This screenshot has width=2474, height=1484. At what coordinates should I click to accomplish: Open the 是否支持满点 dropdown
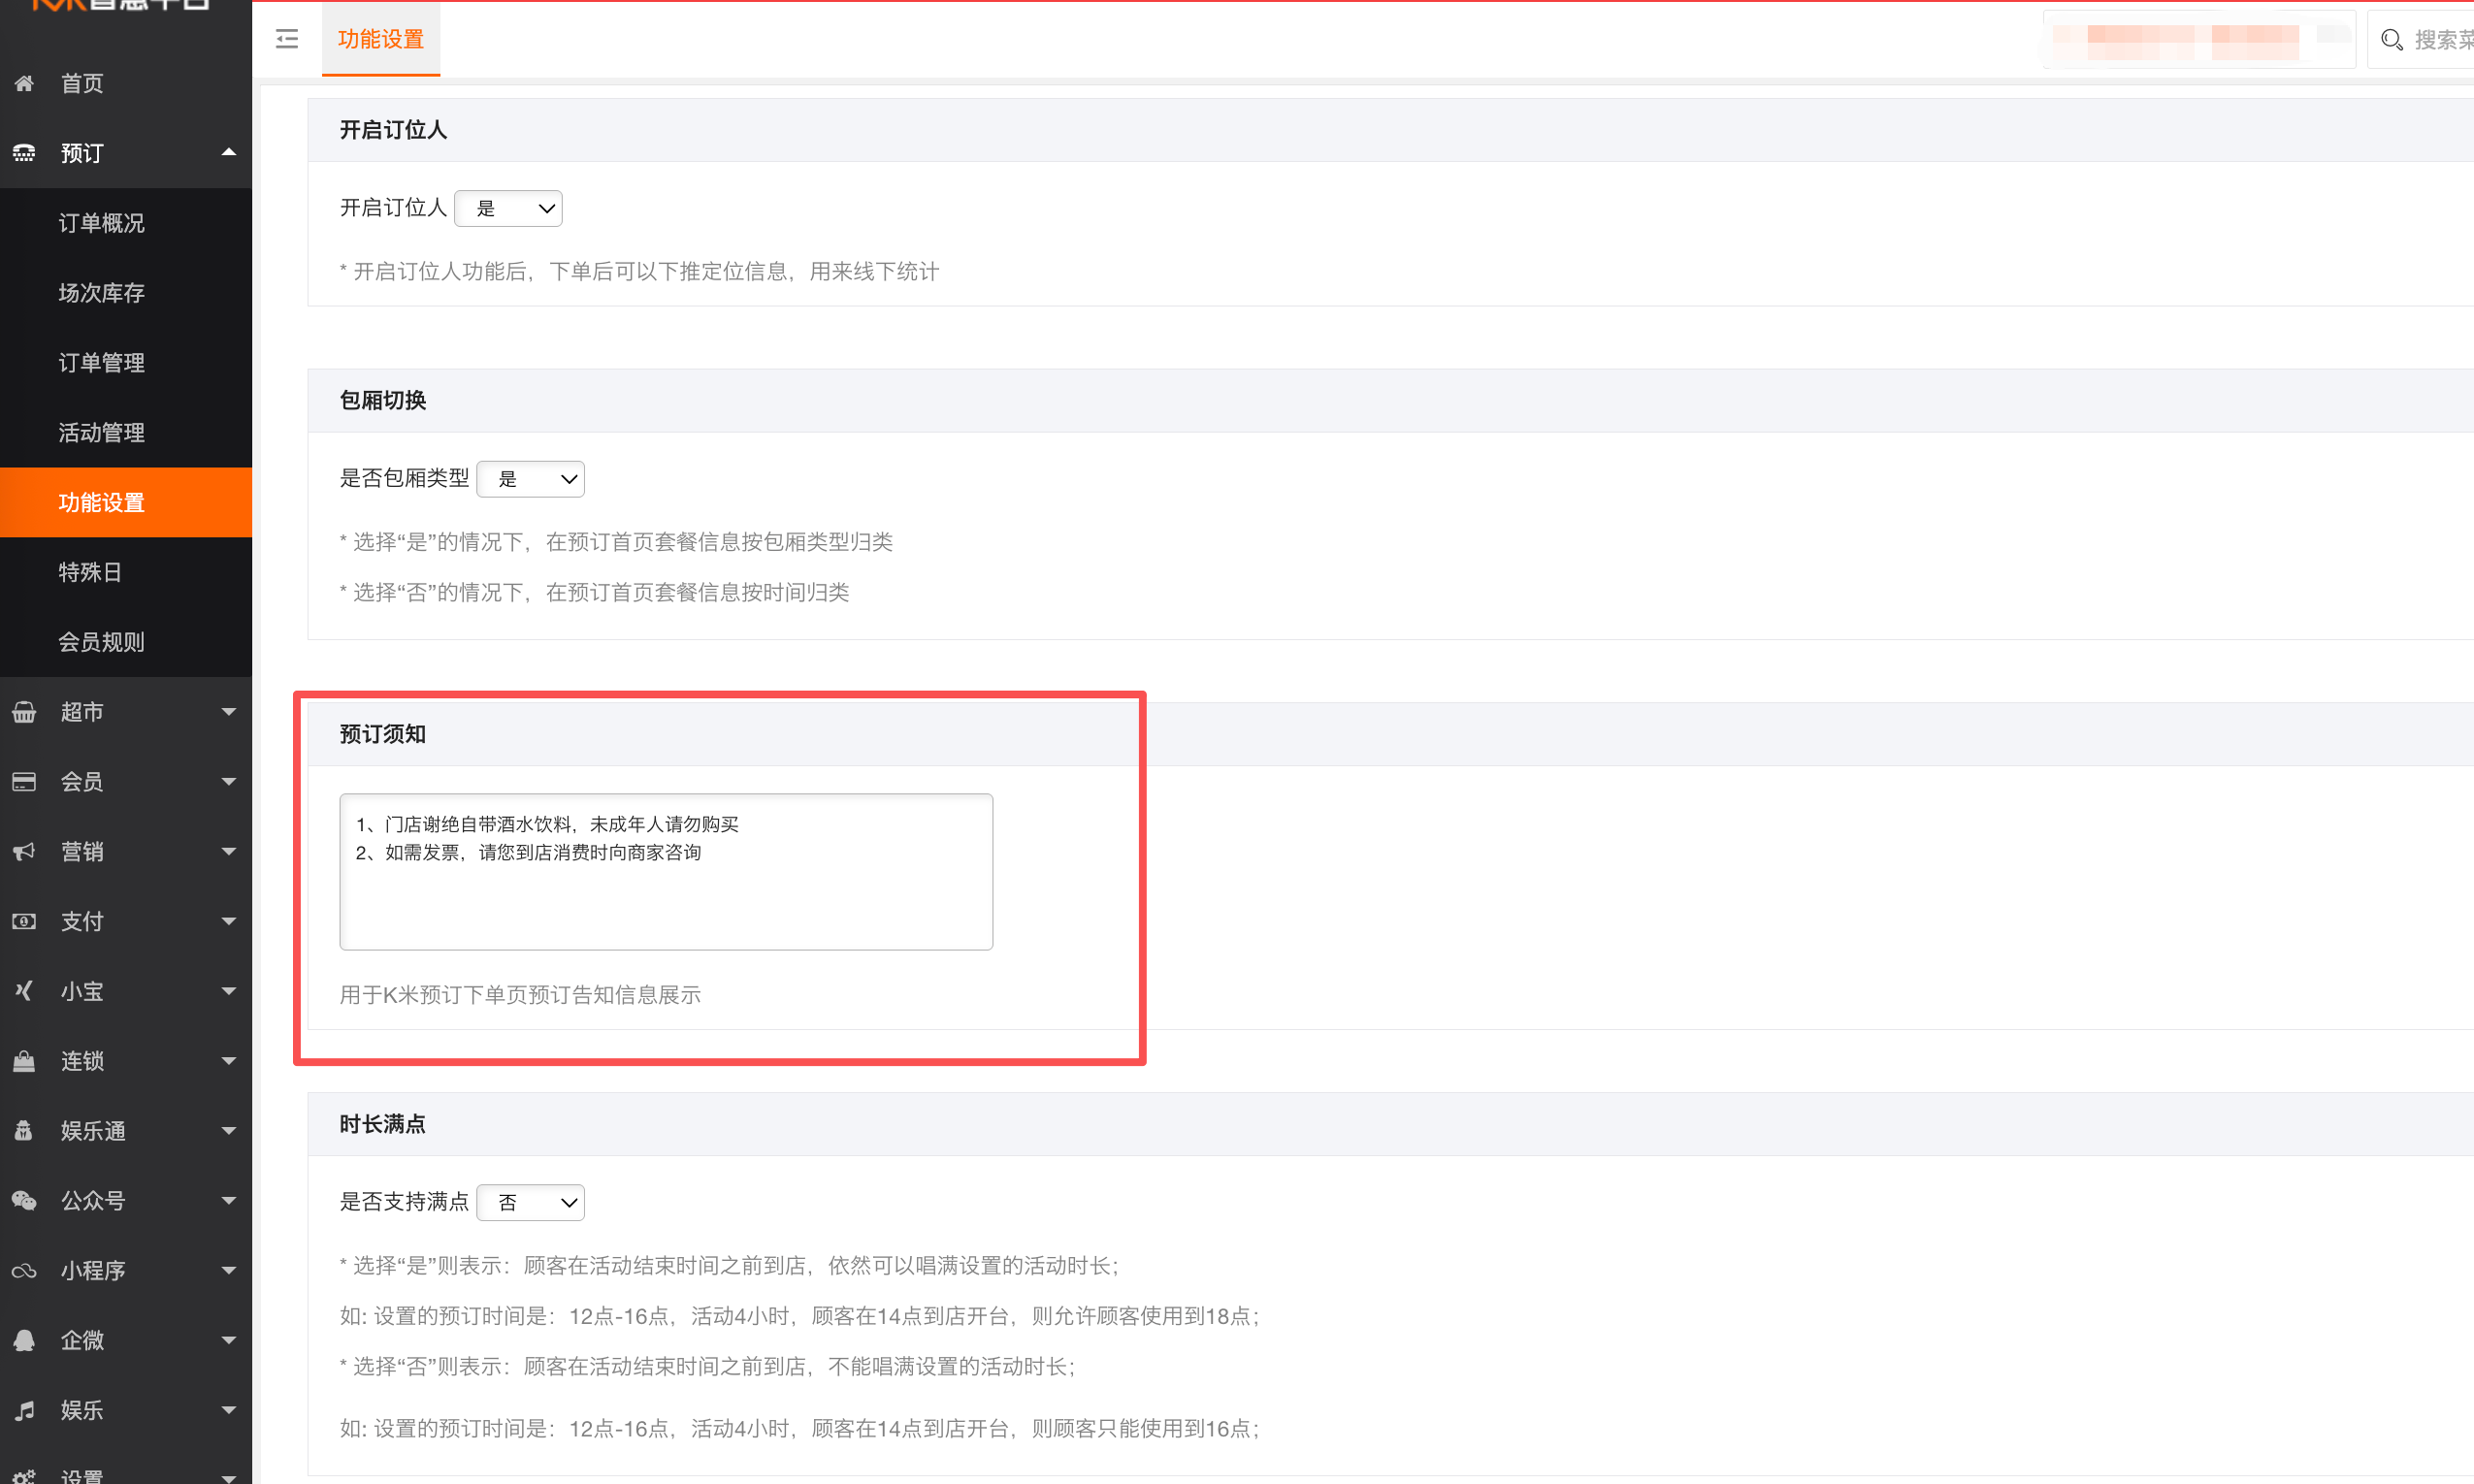coord(530,1202)
